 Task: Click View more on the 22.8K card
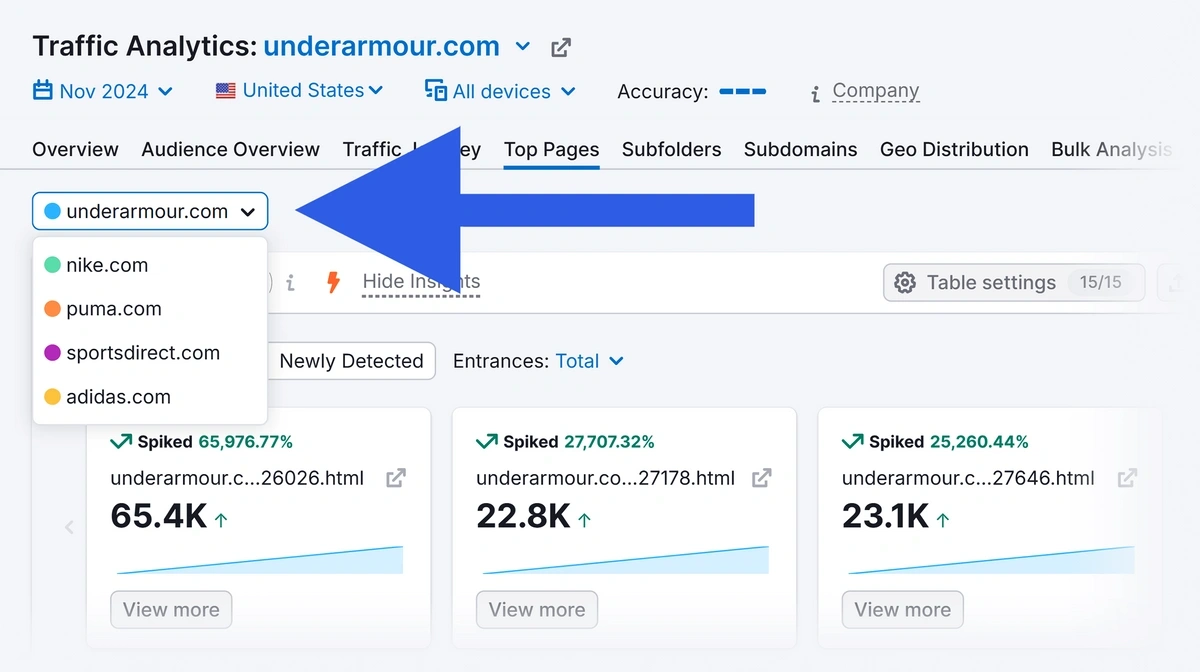coord(537,609)
